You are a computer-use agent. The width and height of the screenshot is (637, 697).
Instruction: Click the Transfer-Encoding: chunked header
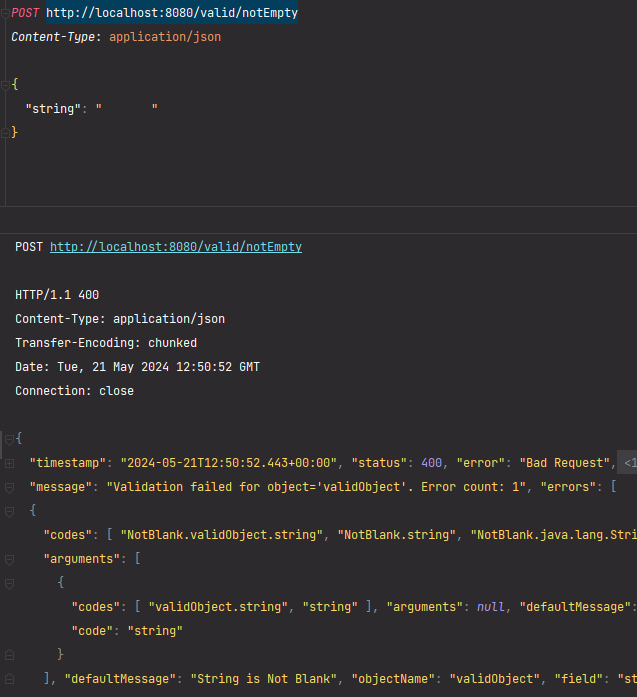click(106, 343)
